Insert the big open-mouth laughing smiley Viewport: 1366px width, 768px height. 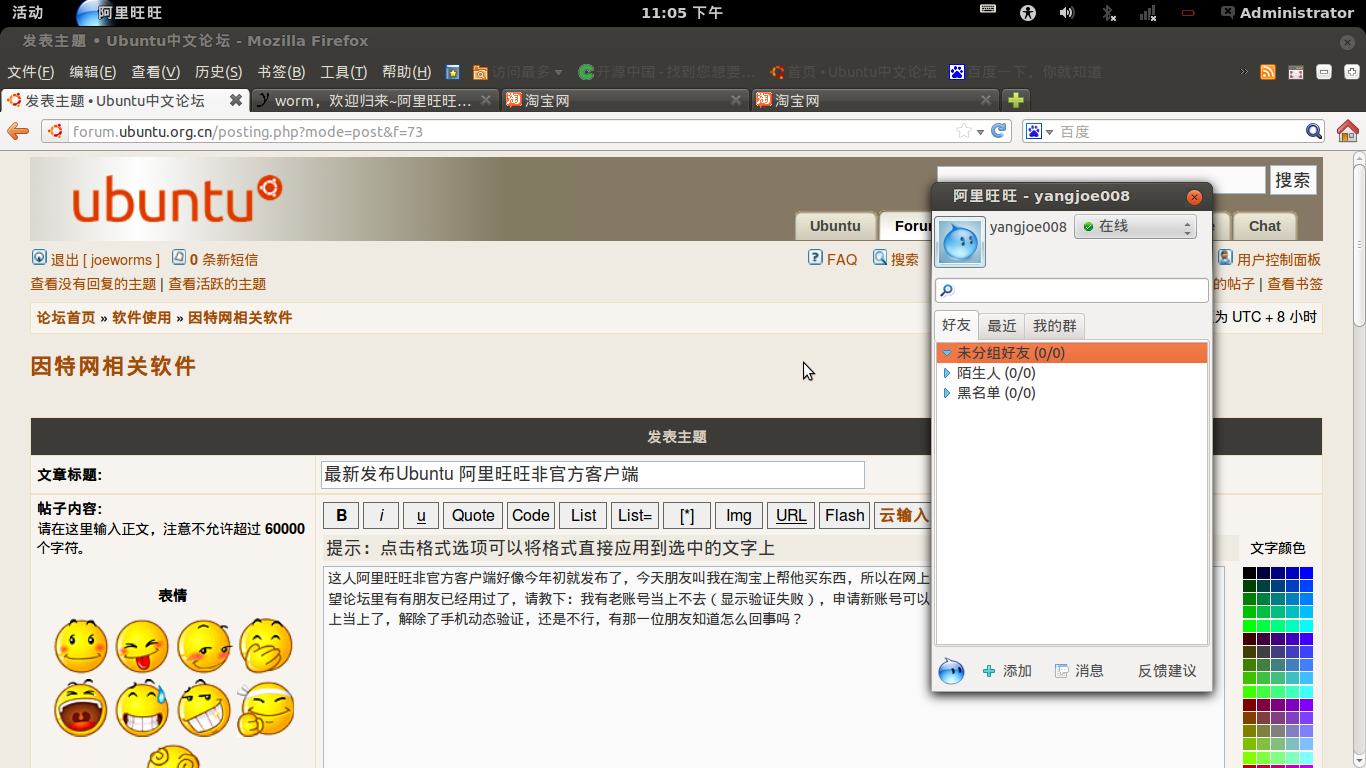coord(81,709)
